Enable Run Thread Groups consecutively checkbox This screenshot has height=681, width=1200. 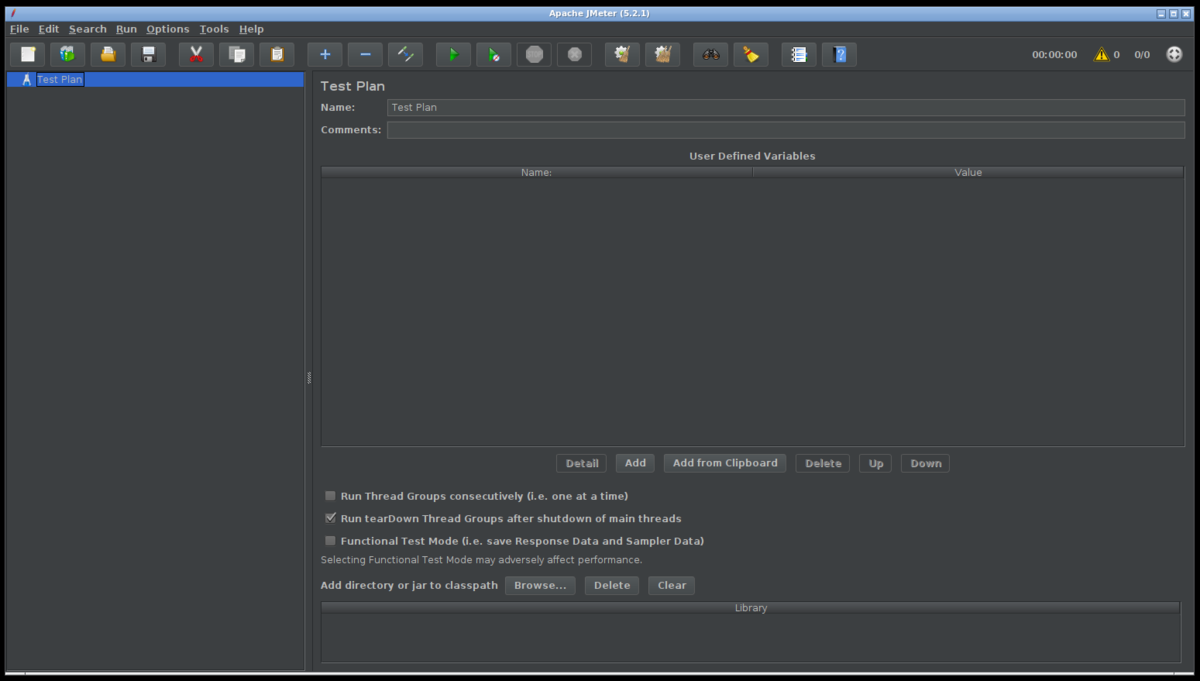pos(330,496)
